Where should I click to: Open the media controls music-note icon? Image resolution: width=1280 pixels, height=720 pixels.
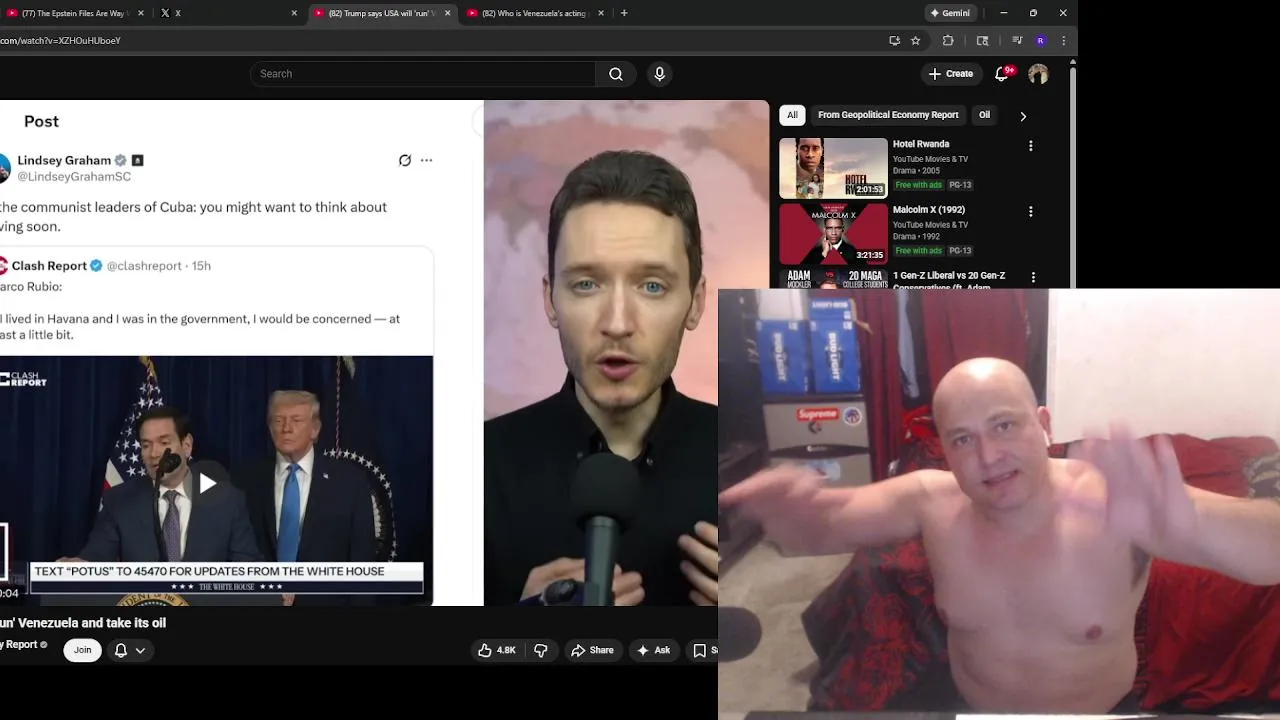1017,41
